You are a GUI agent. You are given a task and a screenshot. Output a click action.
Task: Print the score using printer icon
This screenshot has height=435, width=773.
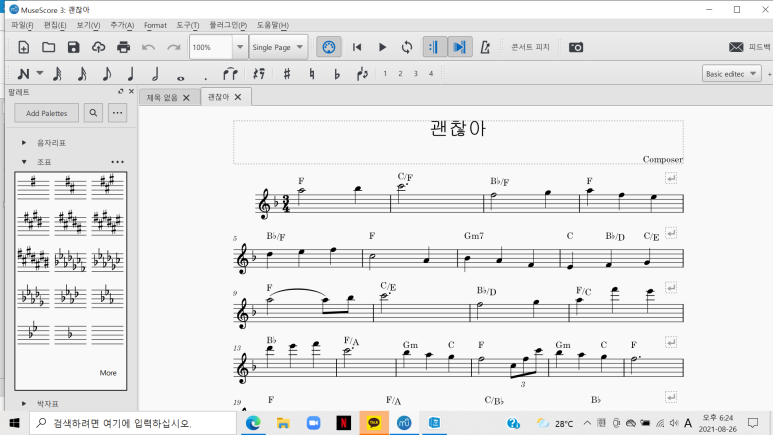point(123,47)
